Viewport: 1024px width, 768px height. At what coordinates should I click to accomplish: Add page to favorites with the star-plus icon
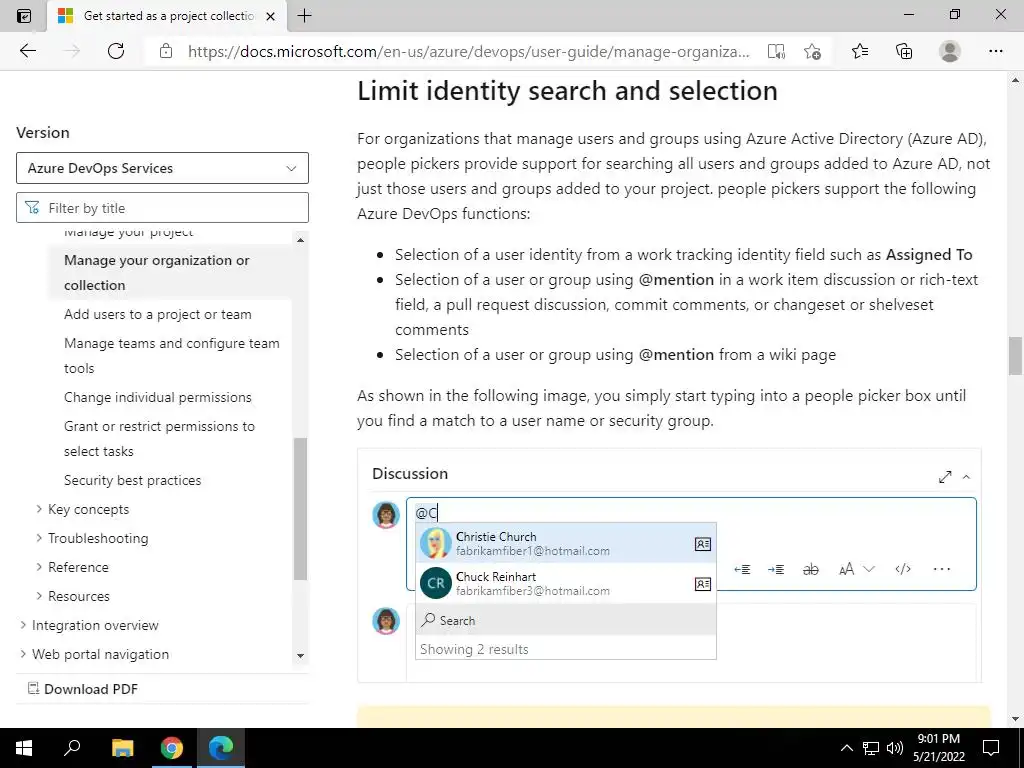pos(812,52)
